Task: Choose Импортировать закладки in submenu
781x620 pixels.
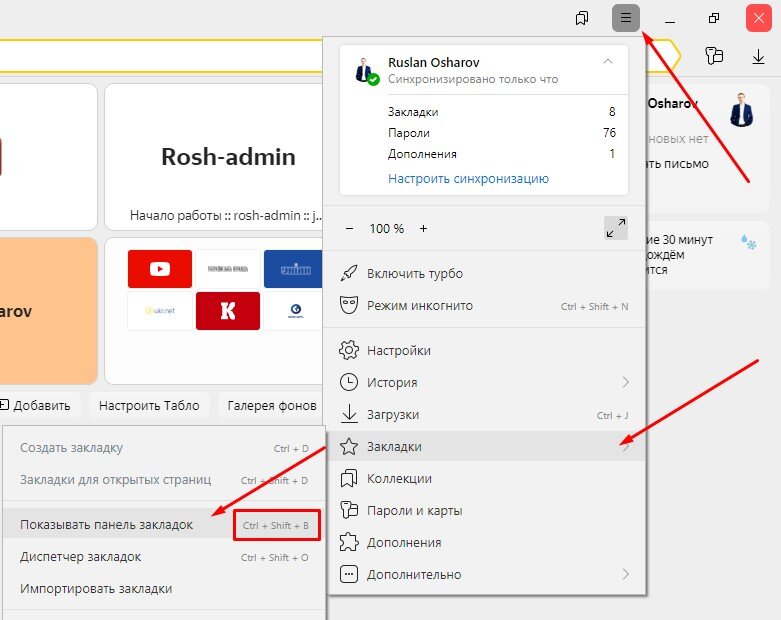Action: (164, 588)
